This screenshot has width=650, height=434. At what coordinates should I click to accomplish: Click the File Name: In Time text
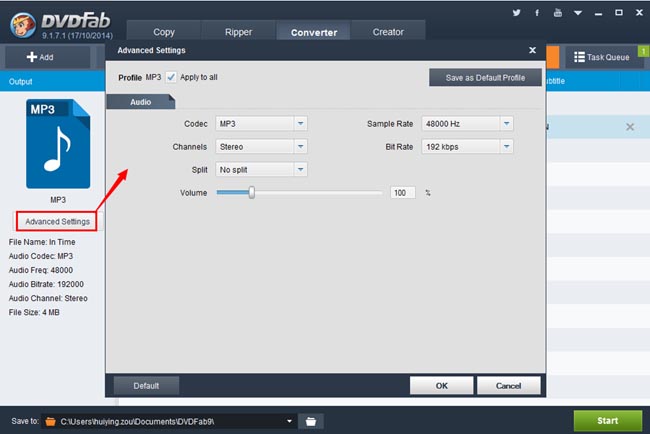point(42,242)
